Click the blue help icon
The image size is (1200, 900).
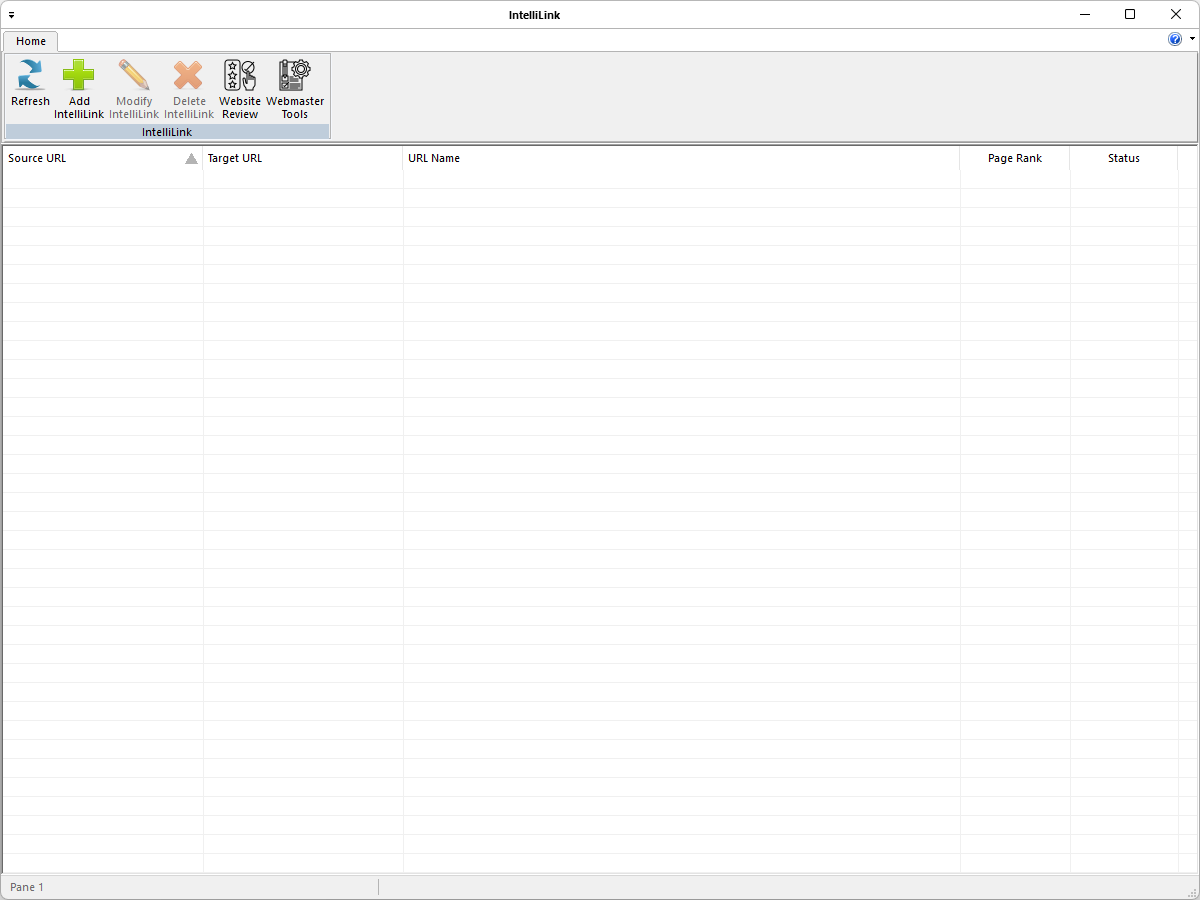click(1175, 39)
